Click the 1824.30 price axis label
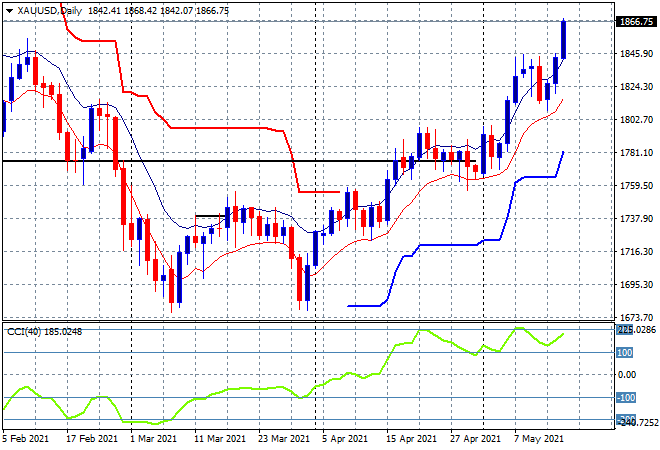Screen dimensions: 660x450 click(636, 87)
